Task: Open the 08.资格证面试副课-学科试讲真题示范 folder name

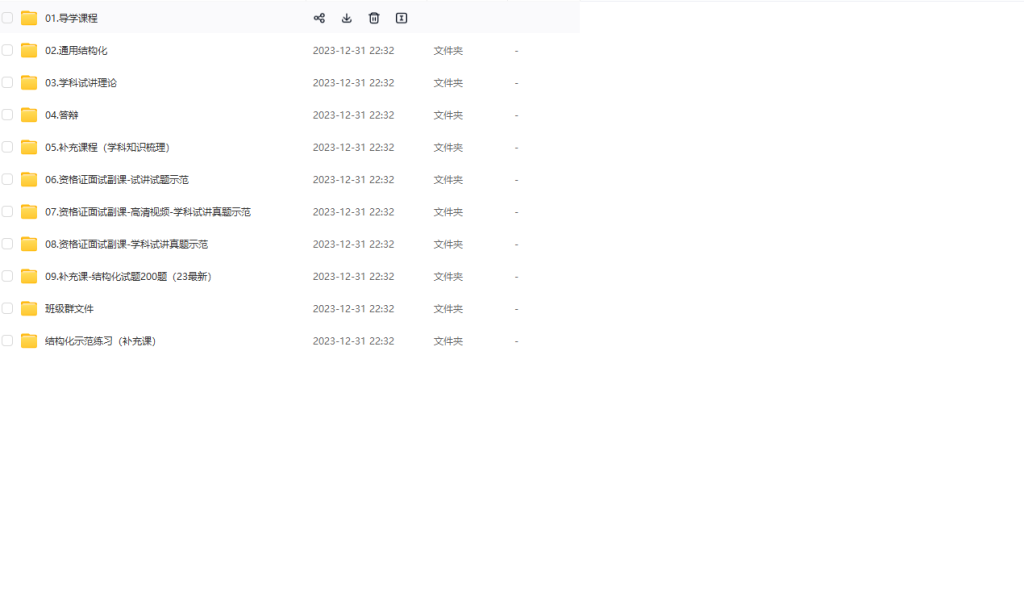Action: pyautogui.click(x=126, y=244)
